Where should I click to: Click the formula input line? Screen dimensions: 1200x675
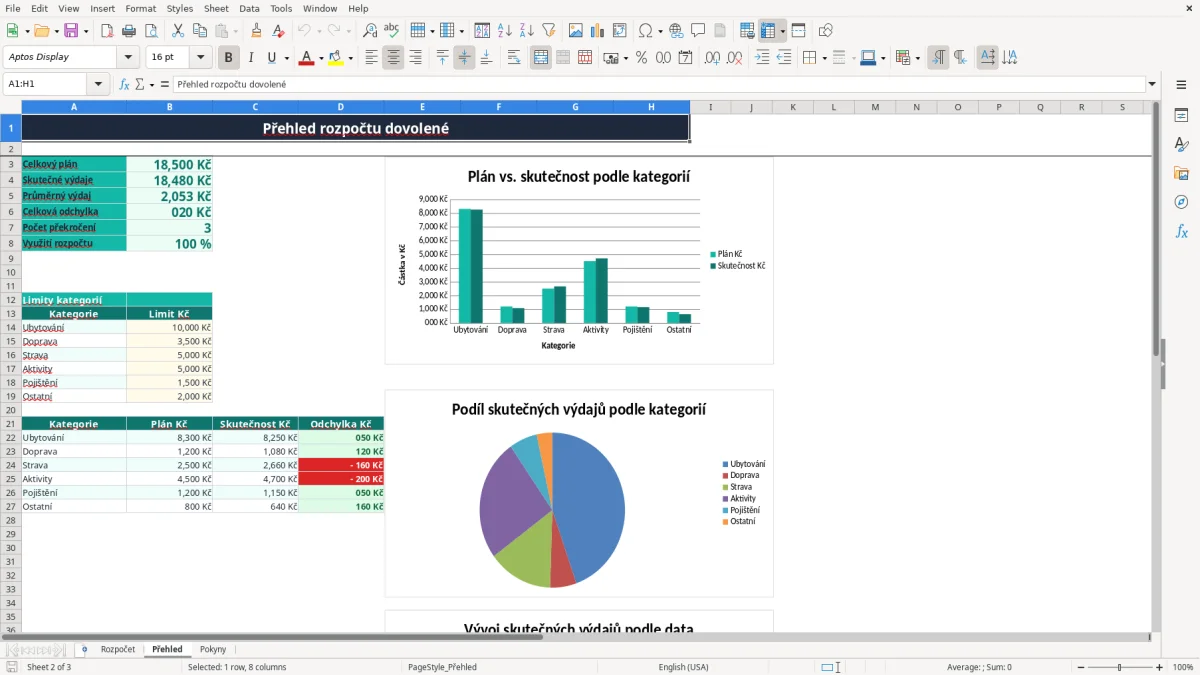pyautogui.click(x=659, y=84)
